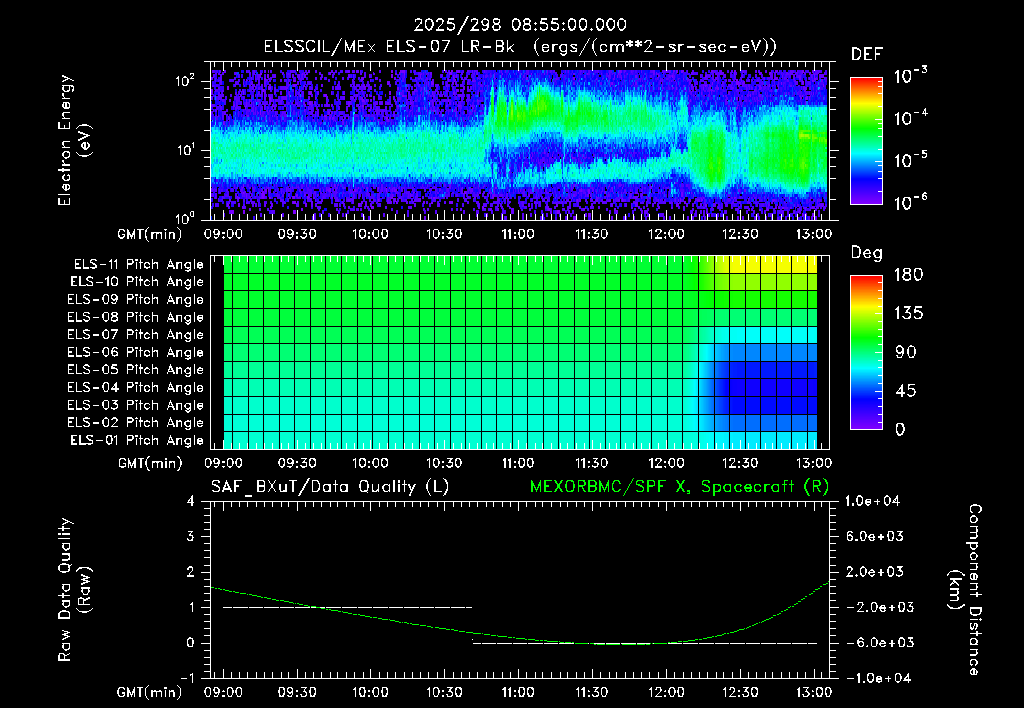The width and height of the screenshot is (1024, 708).
Task: Select the ELS-10 Pitch Angle row label
Action: pos(137,282)
